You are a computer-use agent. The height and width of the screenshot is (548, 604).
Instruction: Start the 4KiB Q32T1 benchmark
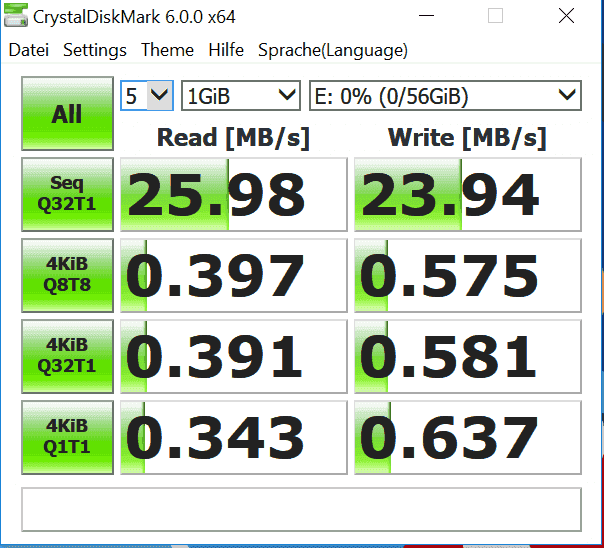(x=67, y=356)
